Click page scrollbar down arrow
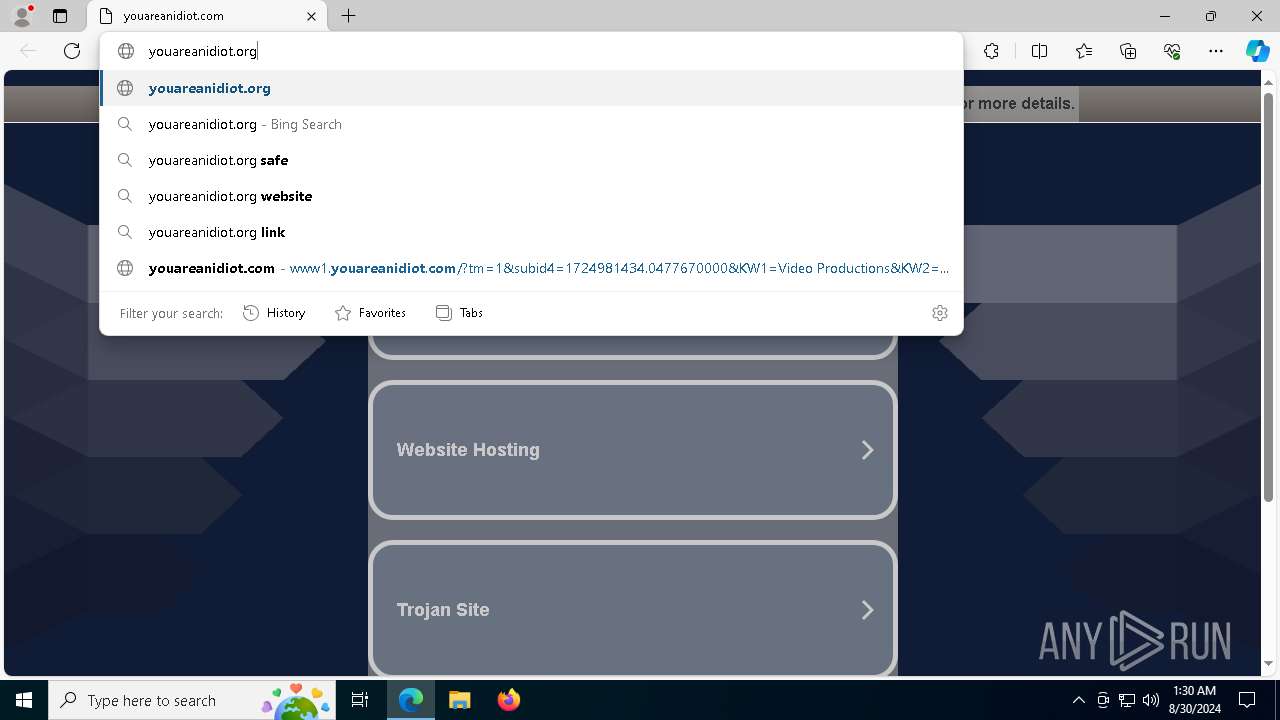The height and width of the screenshot is (720, 1280). point(1269,664)
